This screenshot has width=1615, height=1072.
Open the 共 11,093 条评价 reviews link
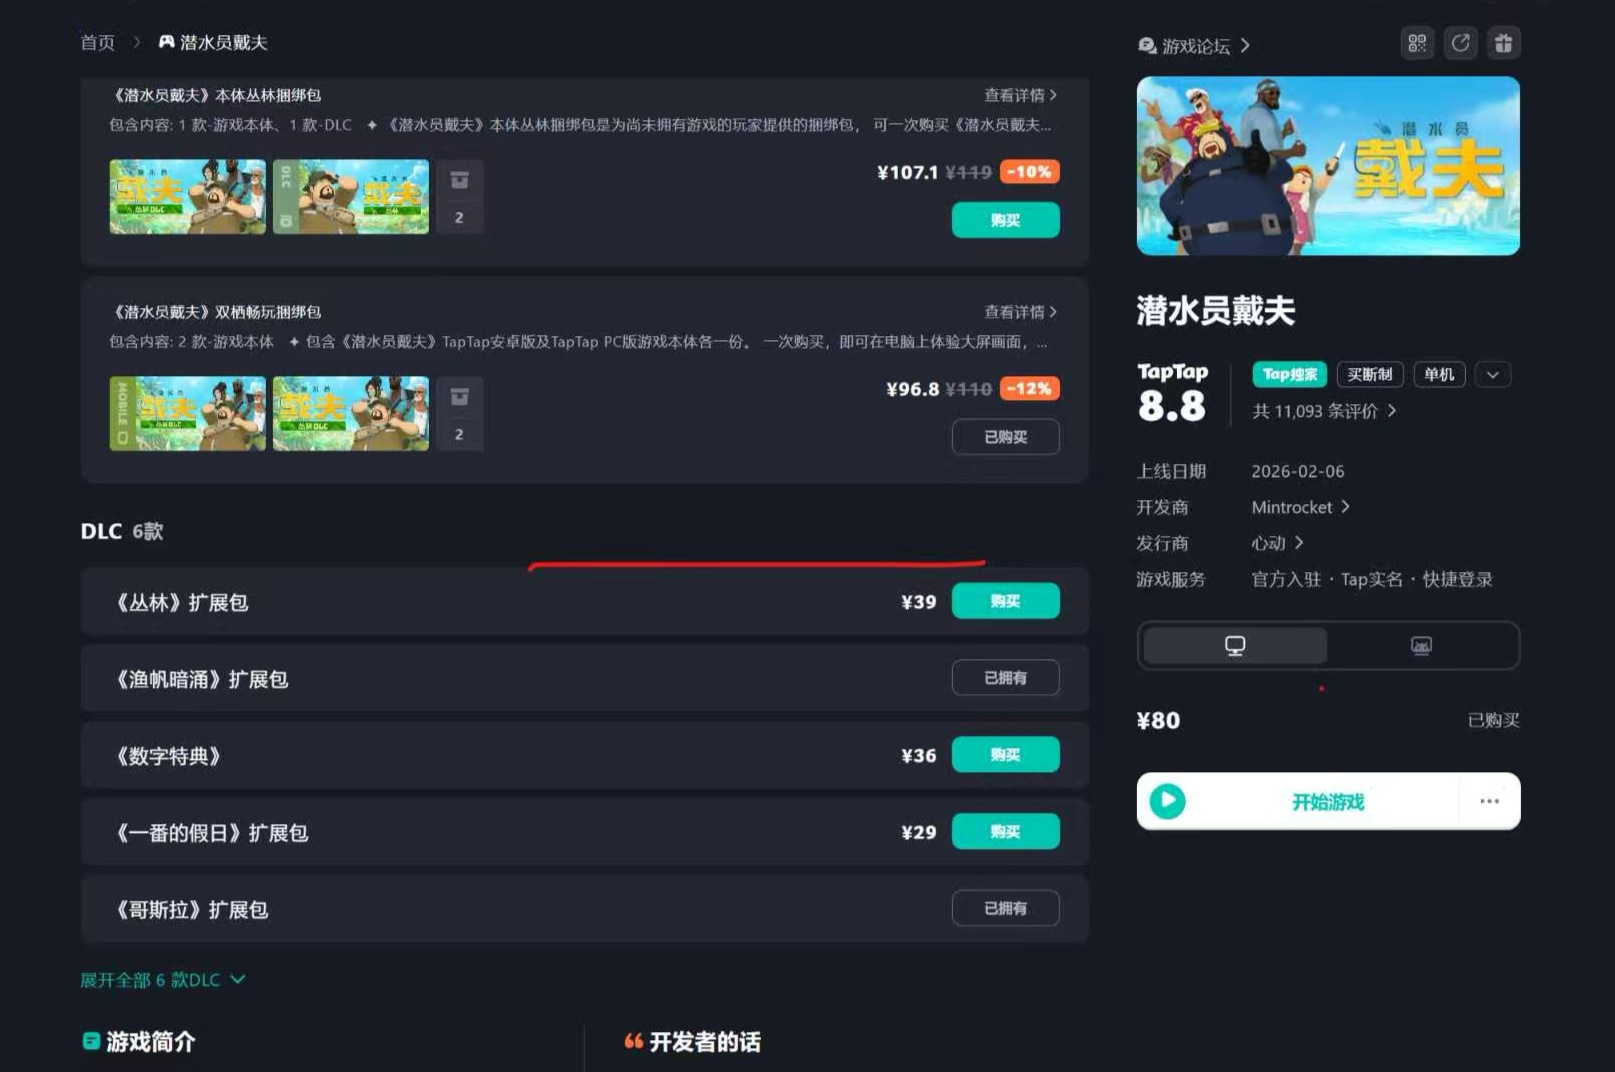(x=1324, y=411)
